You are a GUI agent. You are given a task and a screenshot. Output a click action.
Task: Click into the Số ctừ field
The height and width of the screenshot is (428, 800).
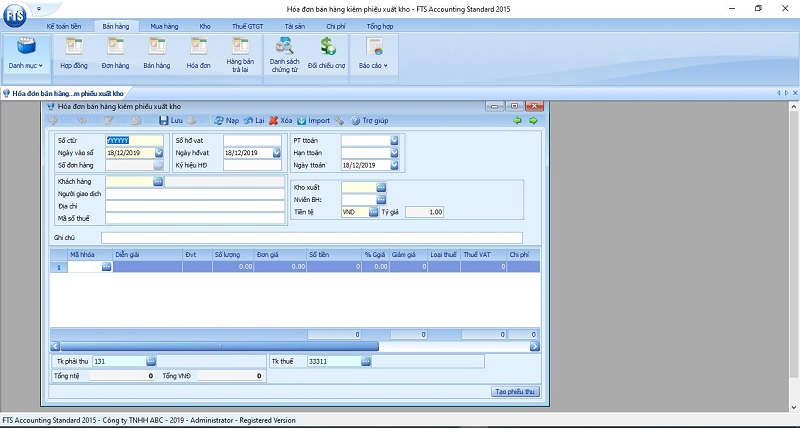pyautogui.click(x=135, y=140)
